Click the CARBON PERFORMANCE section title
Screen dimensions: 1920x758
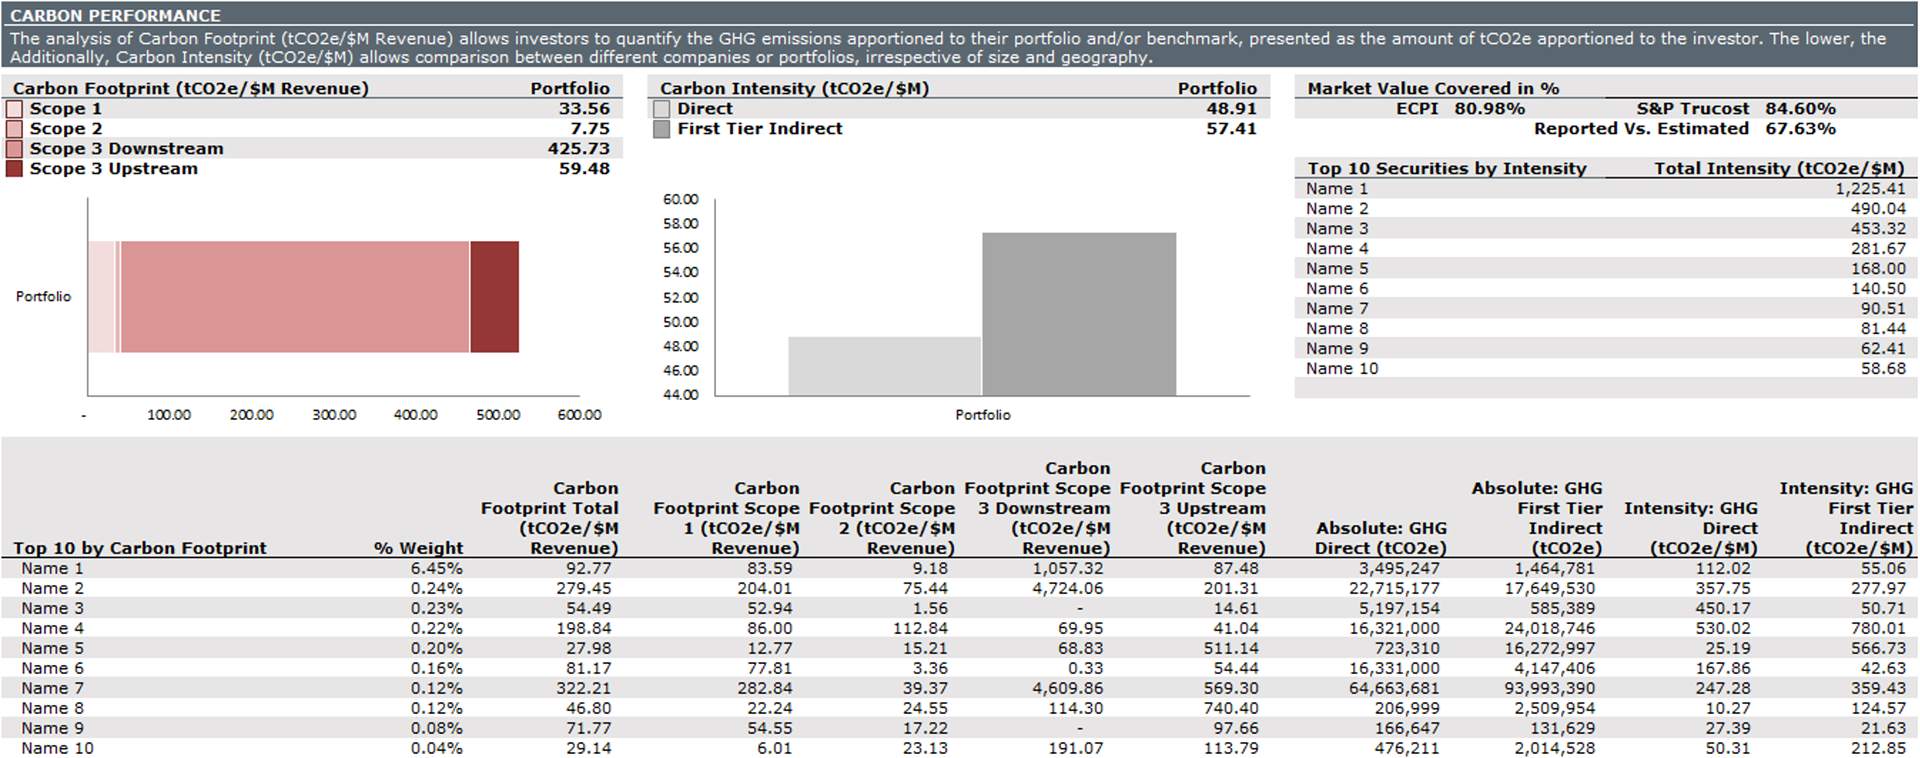115,15
